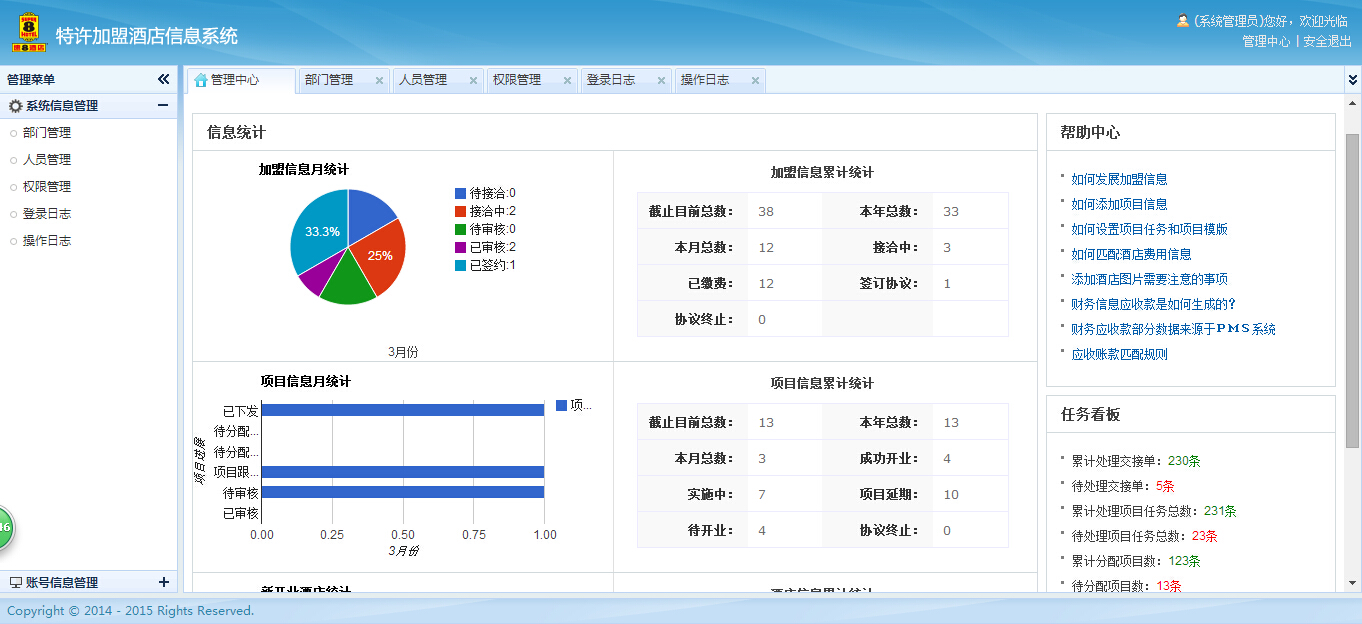The width and height of the screenshot is (1362, 624).
Task: Click the 帮助中心 panel heading
Action: (x=1090, y=132)
